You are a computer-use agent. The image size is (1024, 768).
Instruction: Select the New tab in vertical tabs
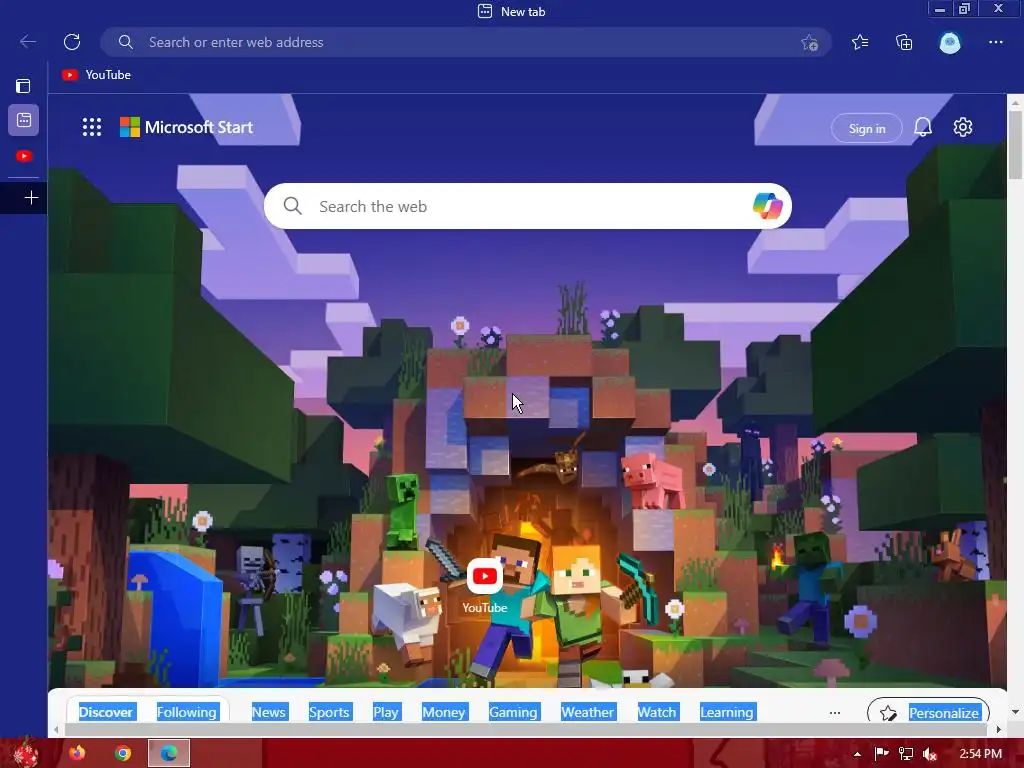pos(24,120)
